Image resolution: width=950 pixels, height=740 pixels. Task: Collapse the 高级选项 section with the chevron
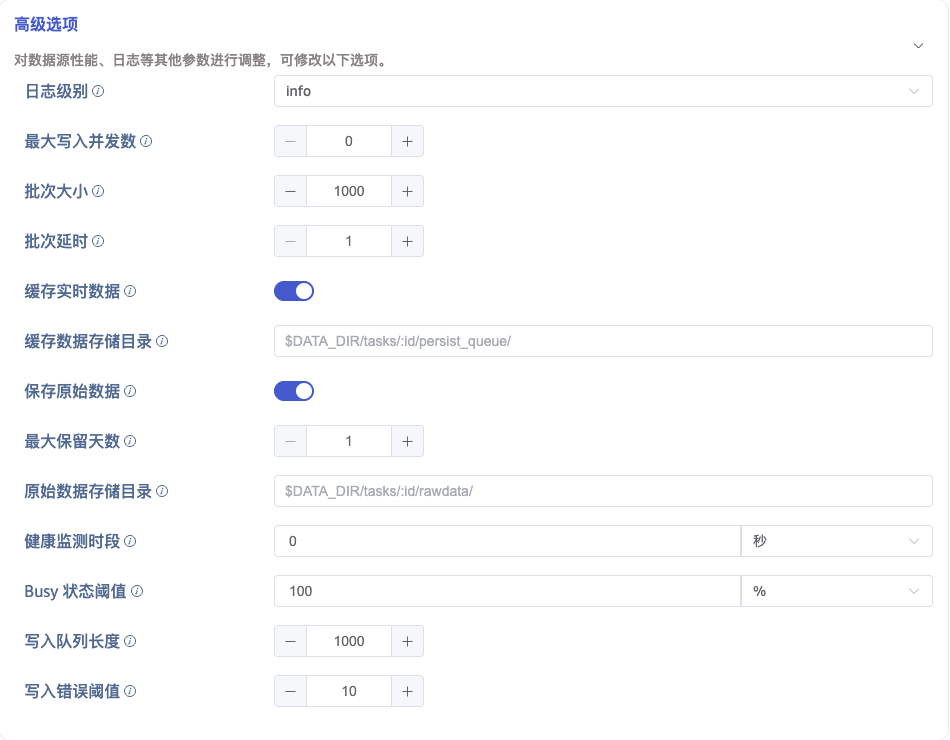coord(918,45)
